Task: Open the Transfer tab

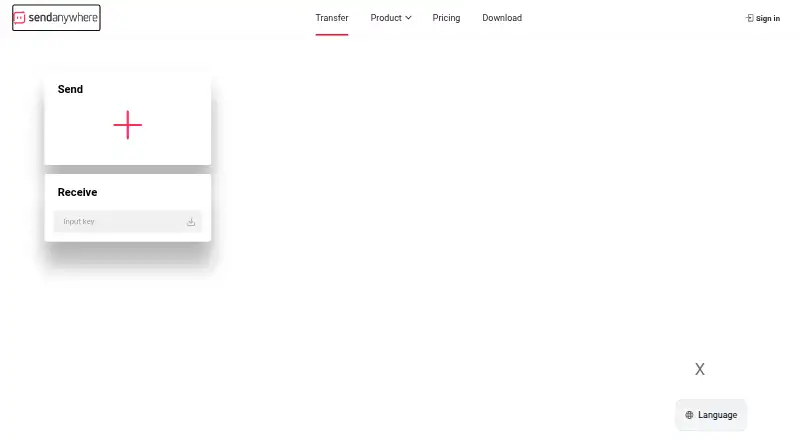Action: tap(332, 18)
